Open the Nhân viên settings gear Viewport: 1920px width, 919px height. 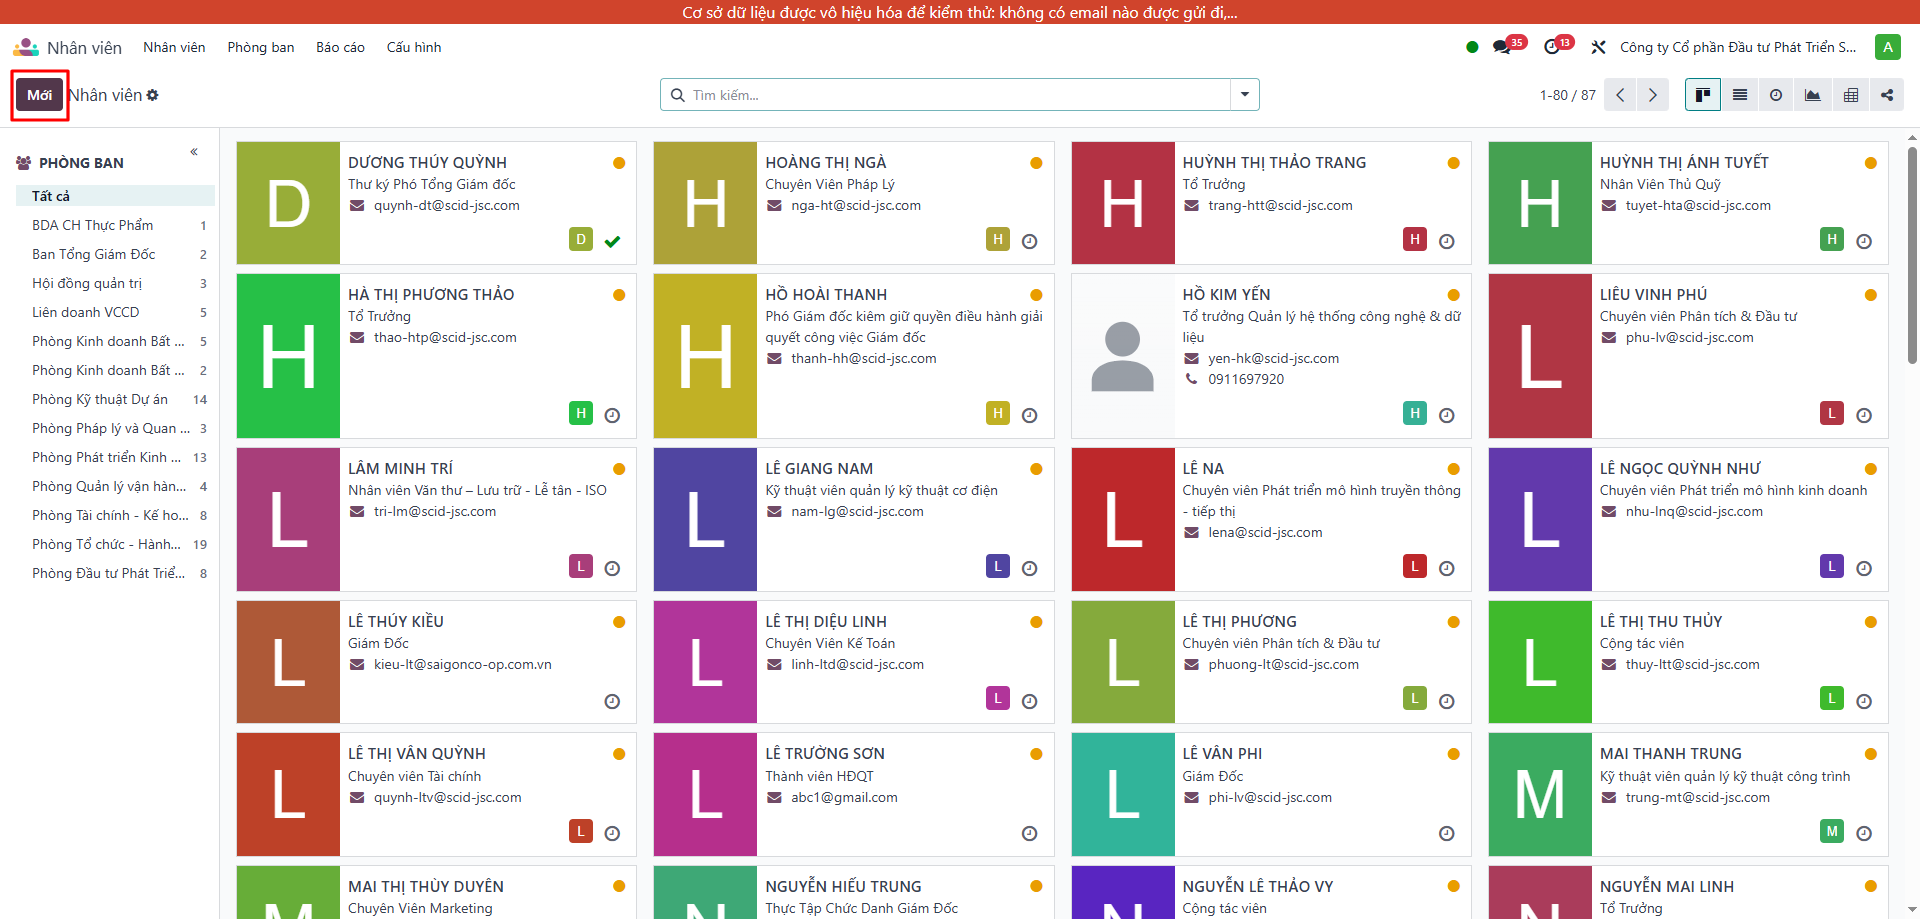(x=153, y=95)
